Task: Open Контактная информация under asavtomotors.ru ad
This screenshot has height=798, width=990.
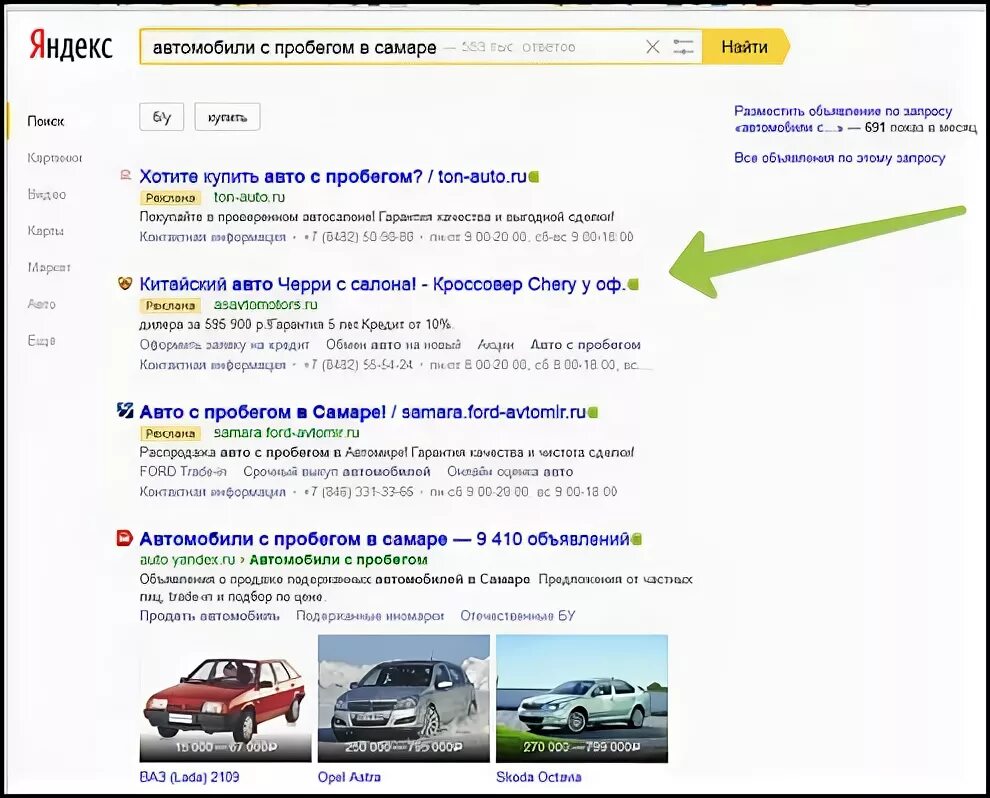Action: pos(213,365)
